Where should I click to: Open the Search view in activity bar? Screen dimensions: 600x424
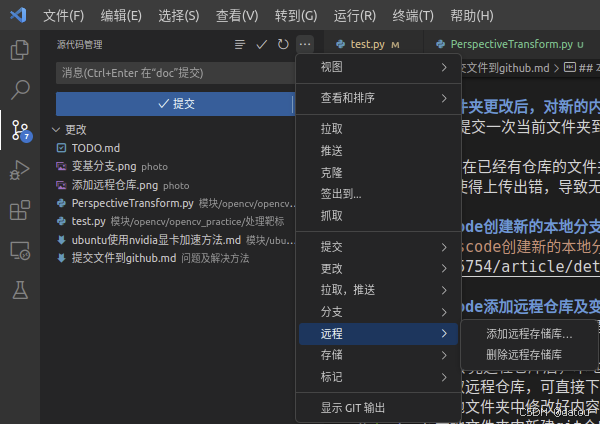(x=20, y=90)
